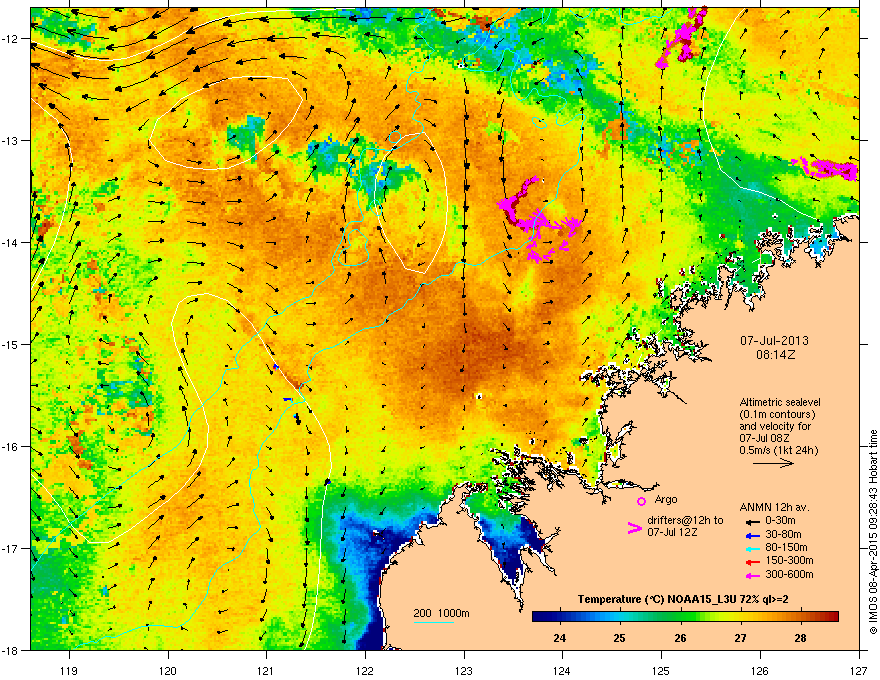Viewport: 880px width, 680px height.
Task: Click longitude axis label 126
Action: coord(760,670)
